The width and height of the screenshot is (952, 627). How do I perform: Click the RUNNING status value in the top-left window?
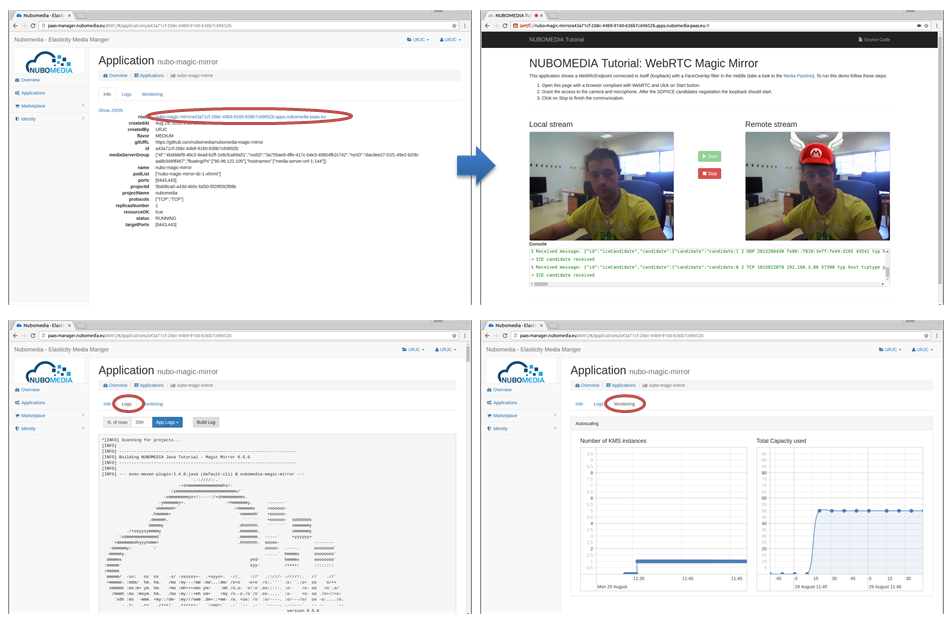click(165, 219)
